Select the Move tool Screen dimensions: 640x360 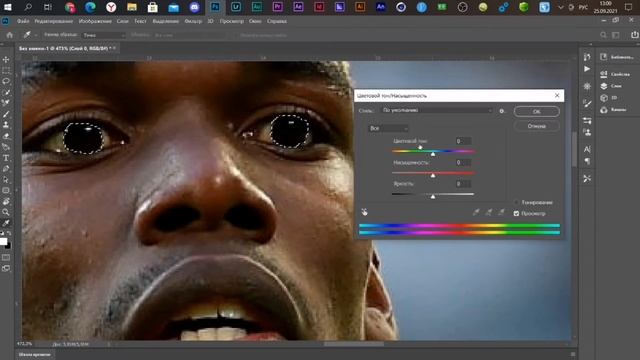[6, 60]
